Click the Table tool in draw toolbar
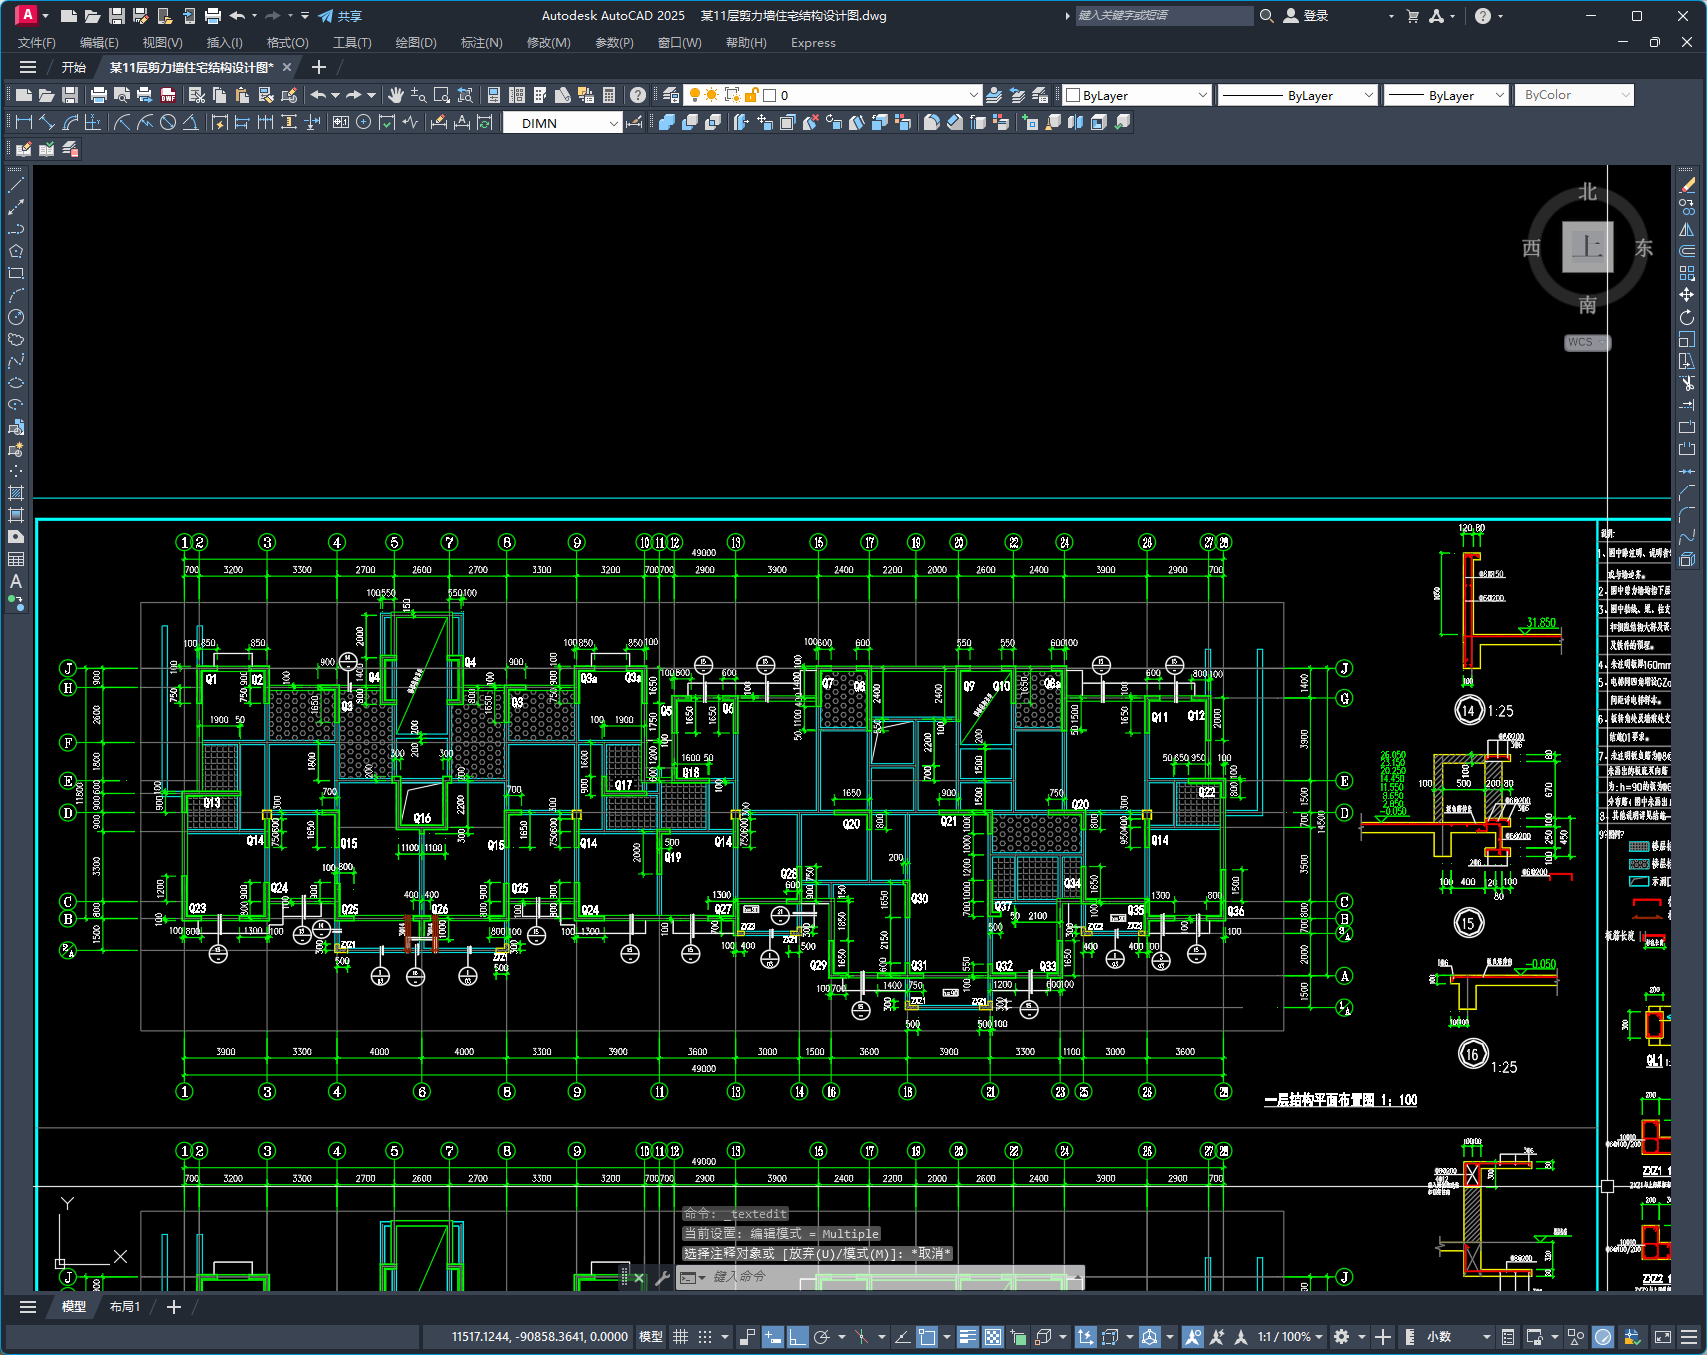Screen dimensions: 1707x1355 16,559
